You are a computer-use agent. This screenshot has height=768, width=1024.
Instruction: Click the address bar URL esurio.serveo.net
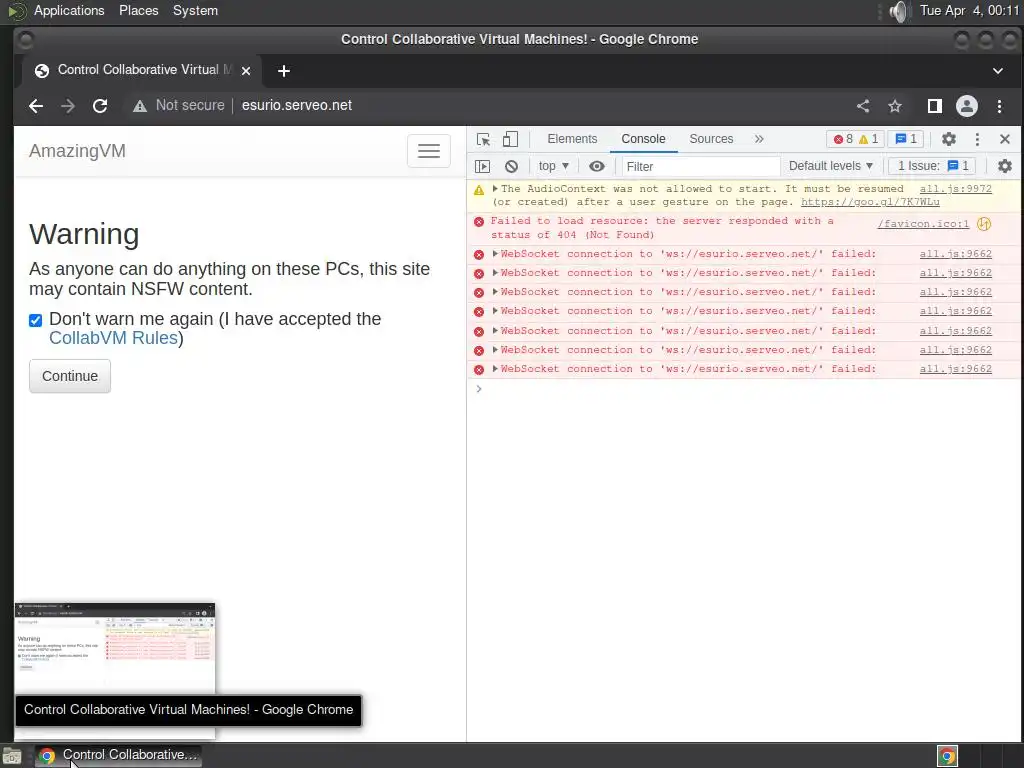(296, 105)
